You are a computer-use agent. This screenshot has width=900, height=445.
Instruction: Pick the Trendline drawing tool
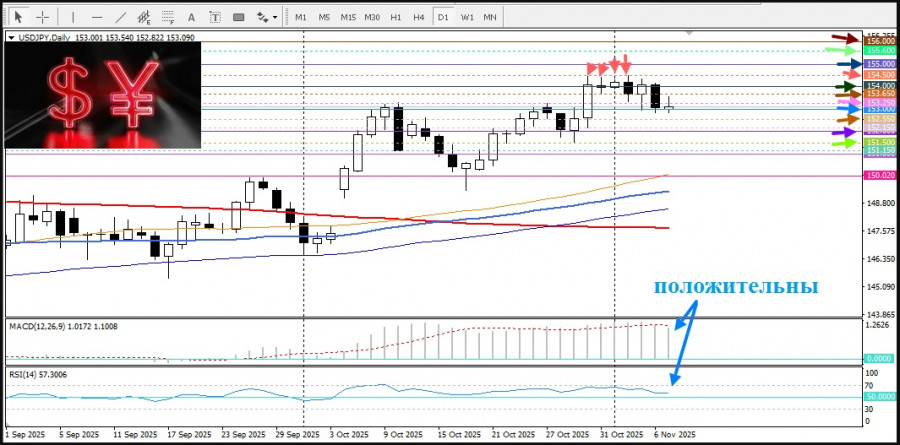point(121,17)
